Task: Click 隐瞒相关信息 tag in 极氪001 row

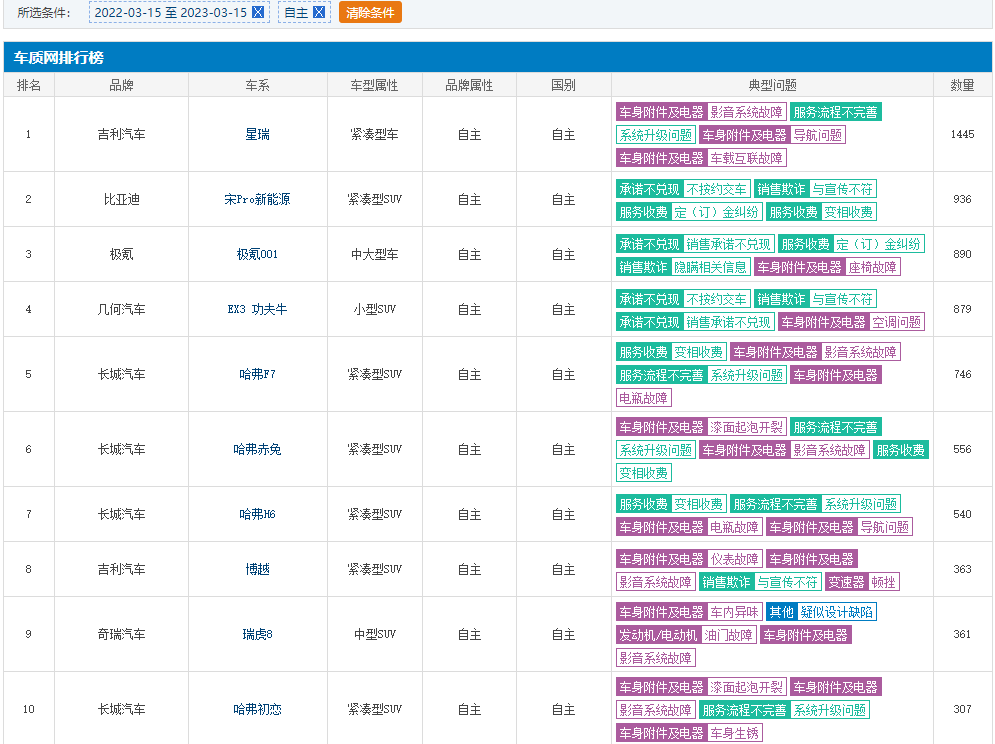Action: [710, 267]
